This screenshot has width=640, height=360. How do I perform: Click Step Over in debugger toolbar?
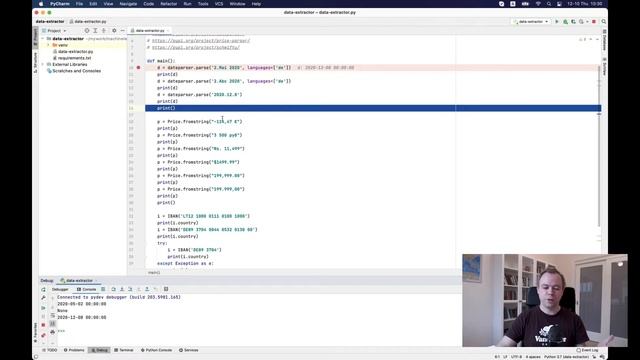[x=113, y=289]
